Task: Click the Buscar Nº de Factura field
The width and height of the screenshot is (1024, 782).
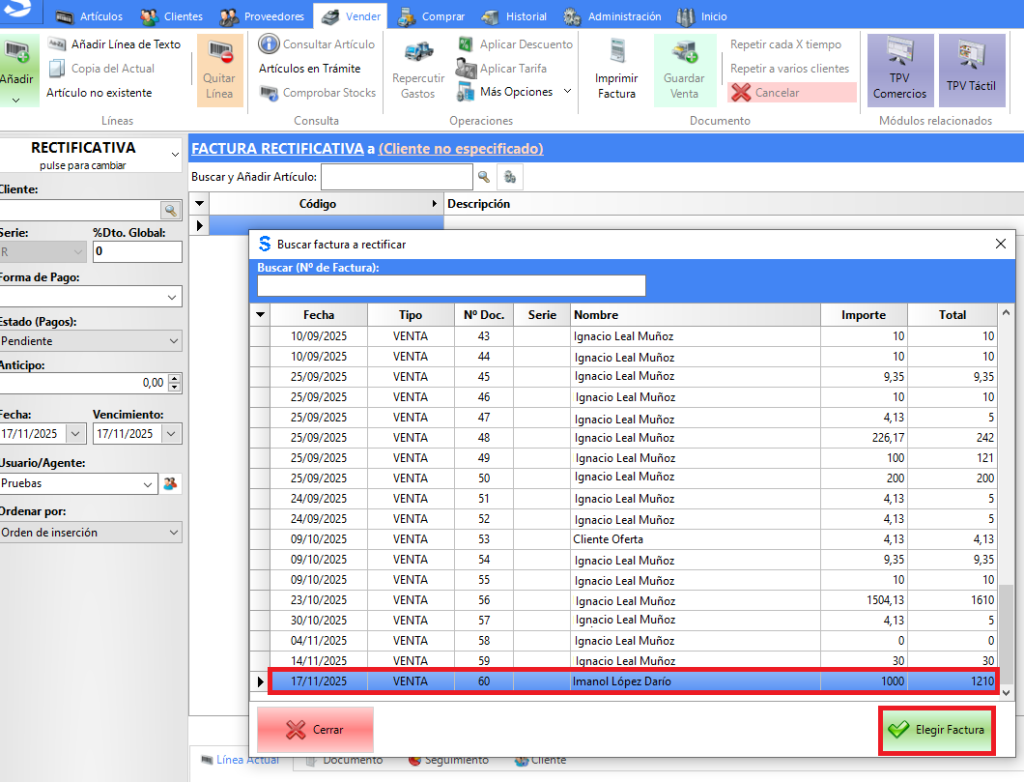Action: [x=451, y=286]
